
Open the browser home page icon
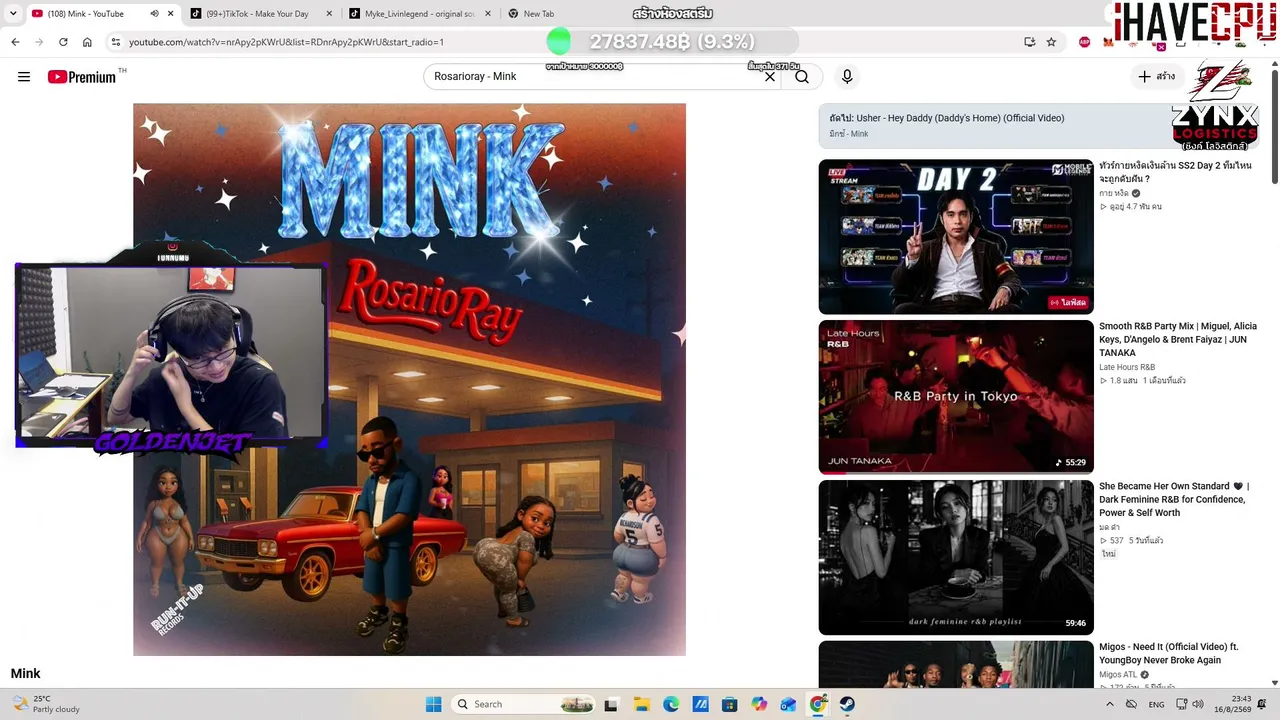pos(87,42)
